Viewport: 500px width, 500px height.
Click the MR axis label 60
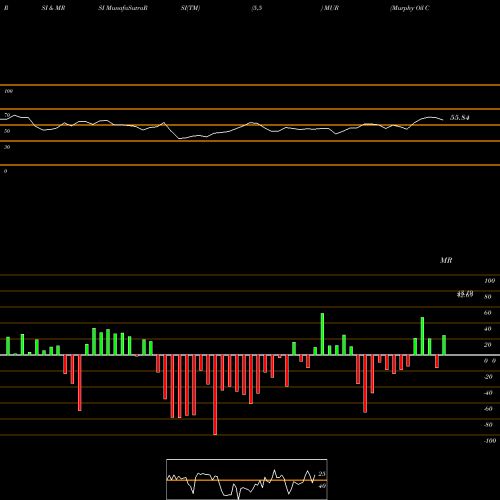488,313
